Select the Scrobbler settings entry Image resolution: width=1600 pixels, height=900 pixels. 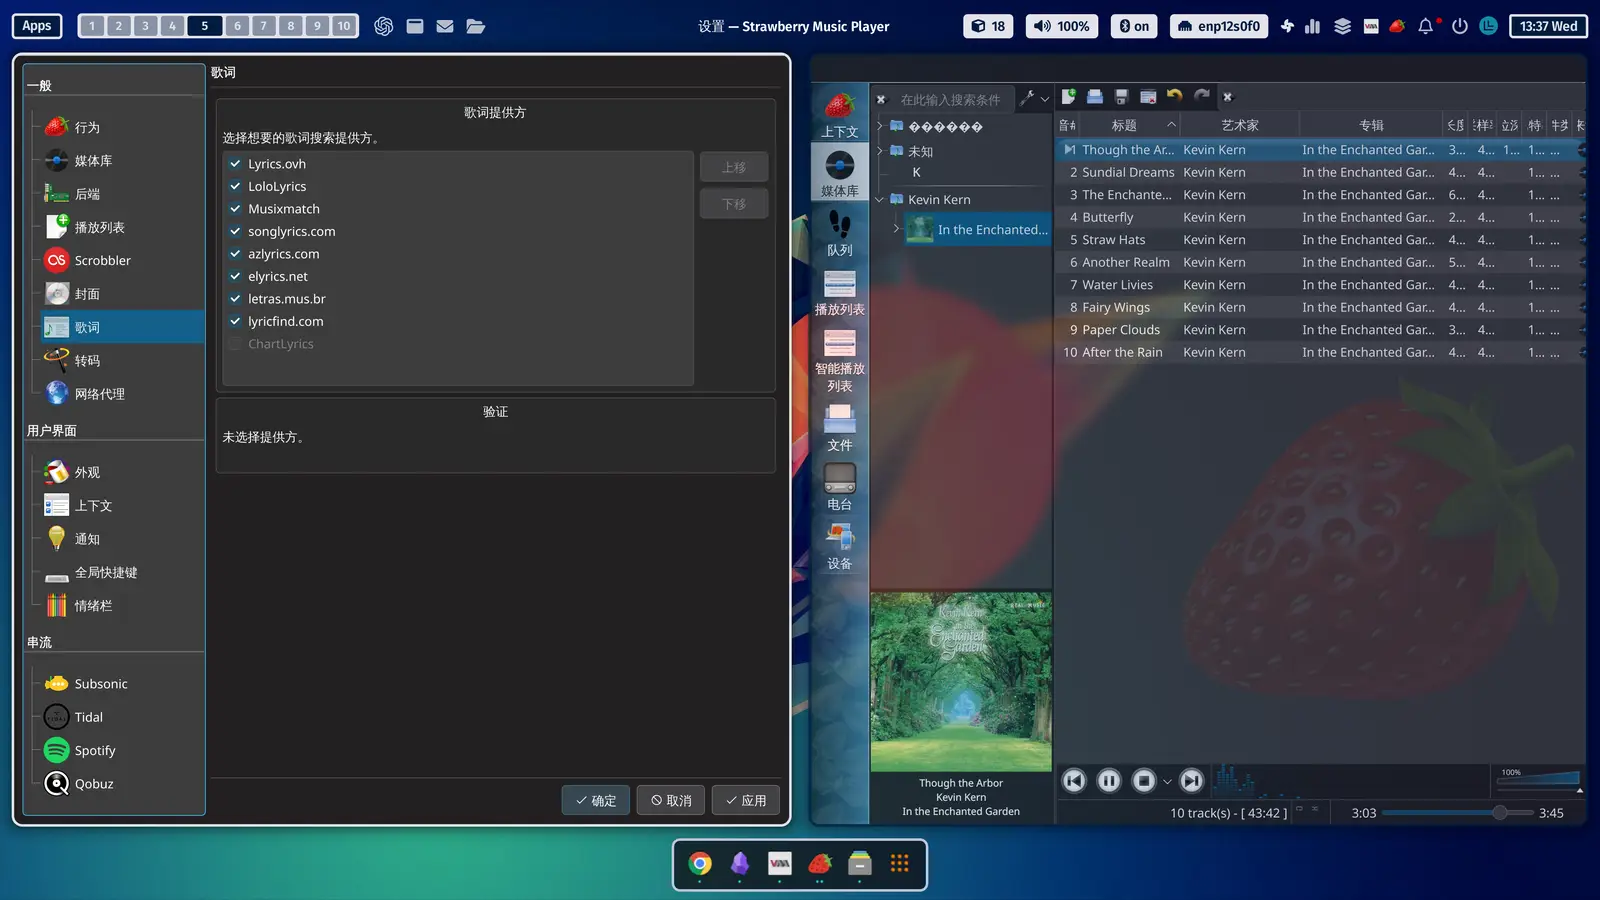(x=120, y=260)
